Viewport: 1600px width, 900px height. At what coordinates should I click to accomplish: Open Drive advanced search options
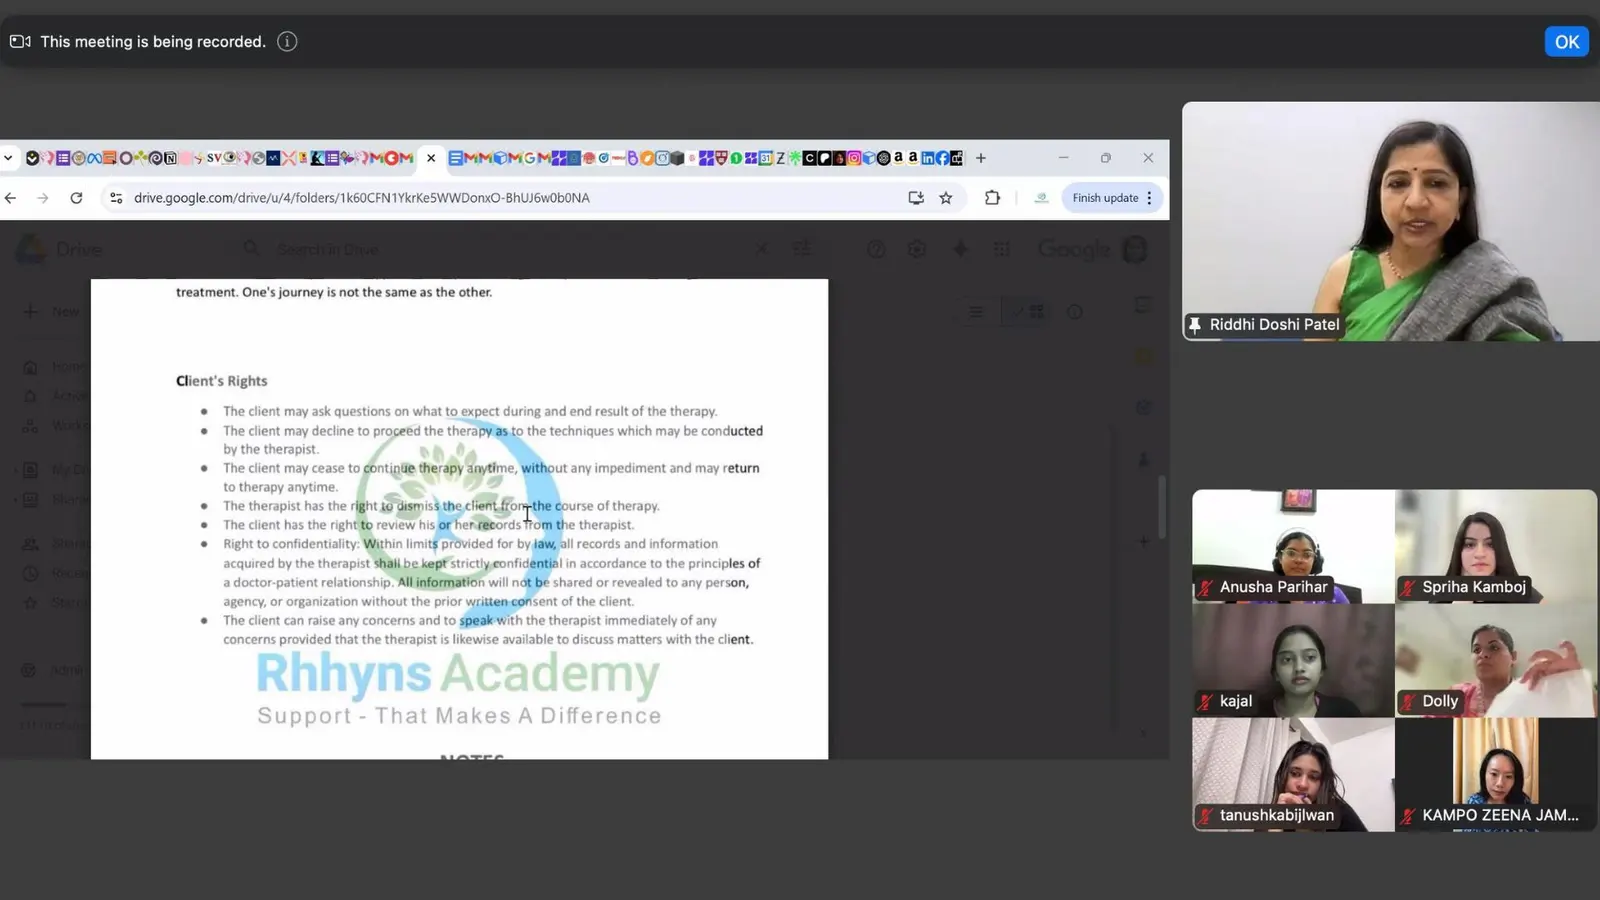point(802,249)
